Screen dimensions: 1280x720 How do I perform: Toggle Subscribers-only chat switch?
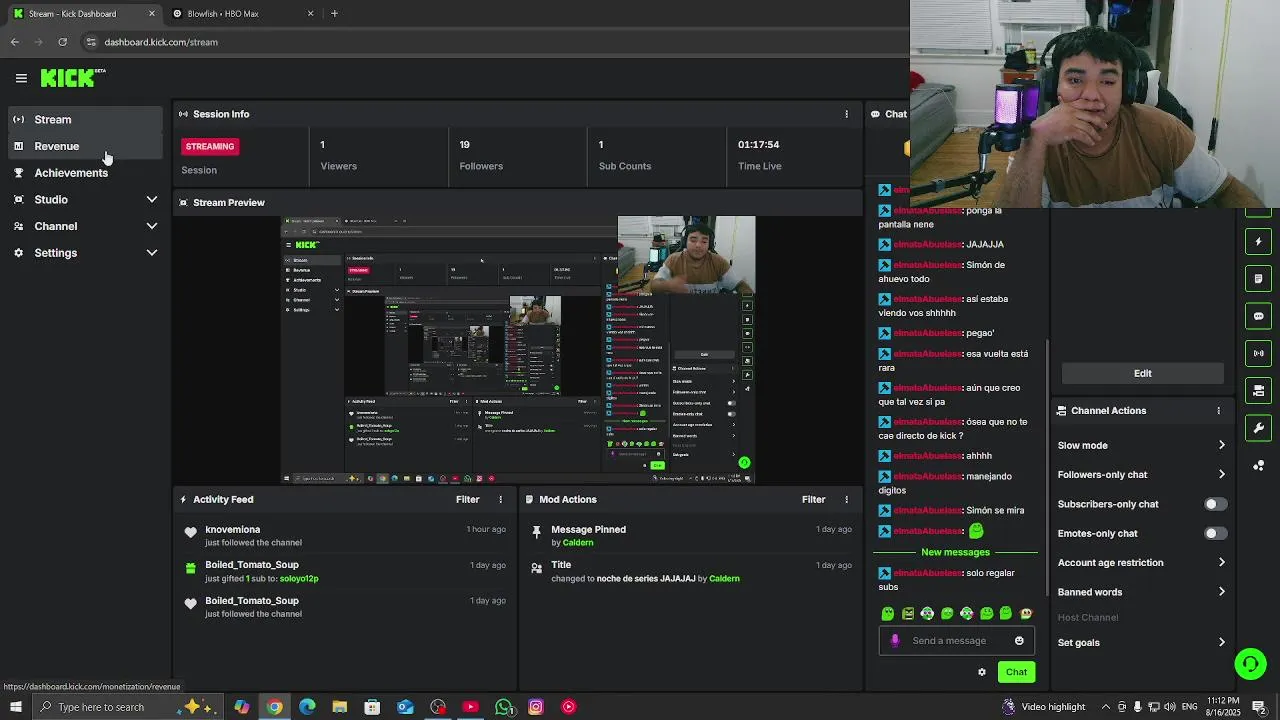point(1215,504)
